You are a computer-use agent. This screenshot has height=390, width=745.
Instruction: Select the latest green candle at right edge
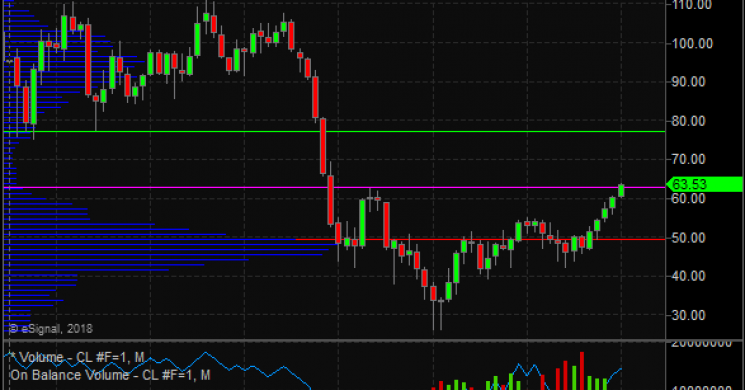pyautogui.click(x=621, y=190)
